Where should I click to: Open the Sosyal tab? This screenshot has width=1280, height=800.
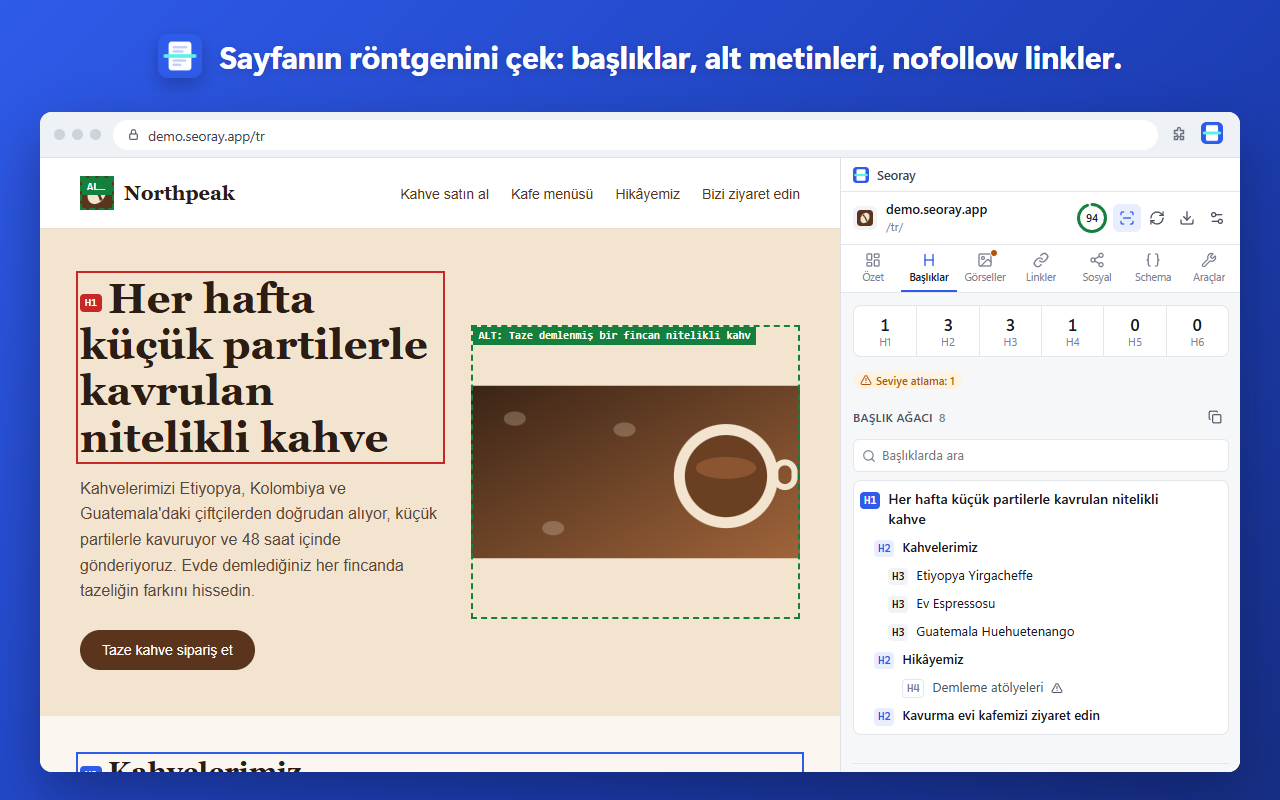[1097, 268]
